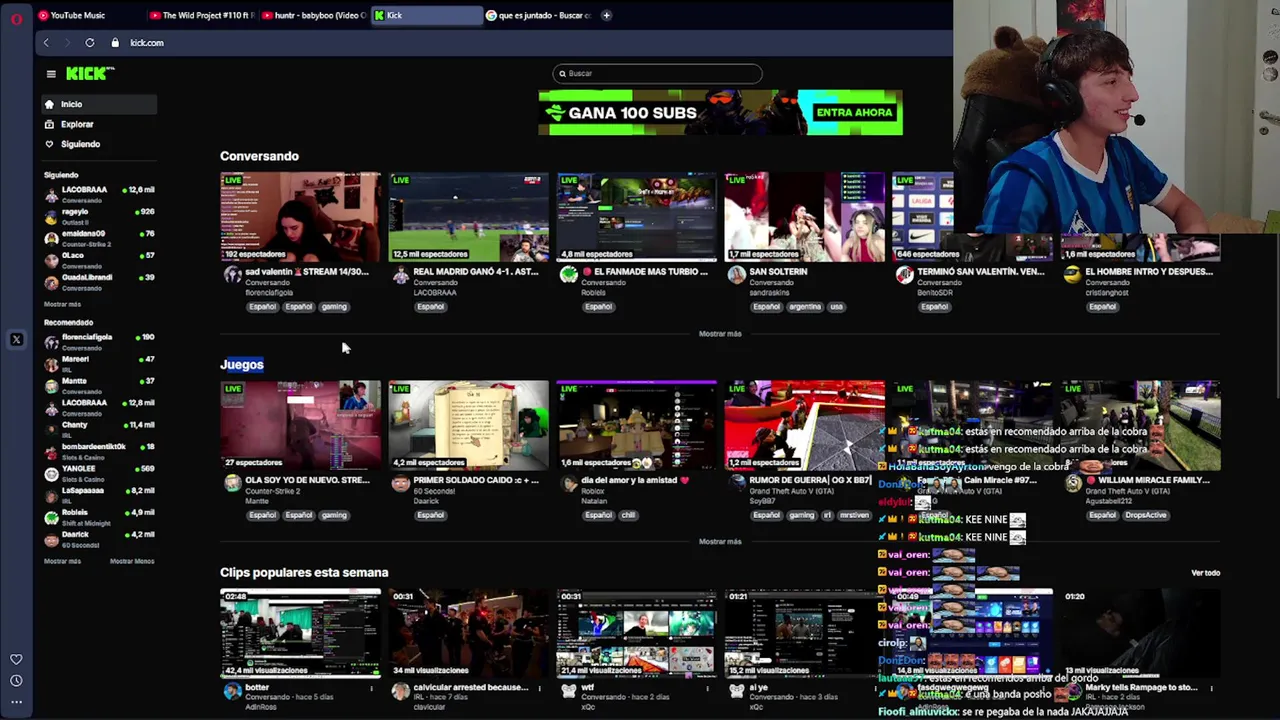Click avatar beside EL FANMADE MAS TURBIO
The image size is (1280, 720).
pyautogui.click(x=569, y=276)
